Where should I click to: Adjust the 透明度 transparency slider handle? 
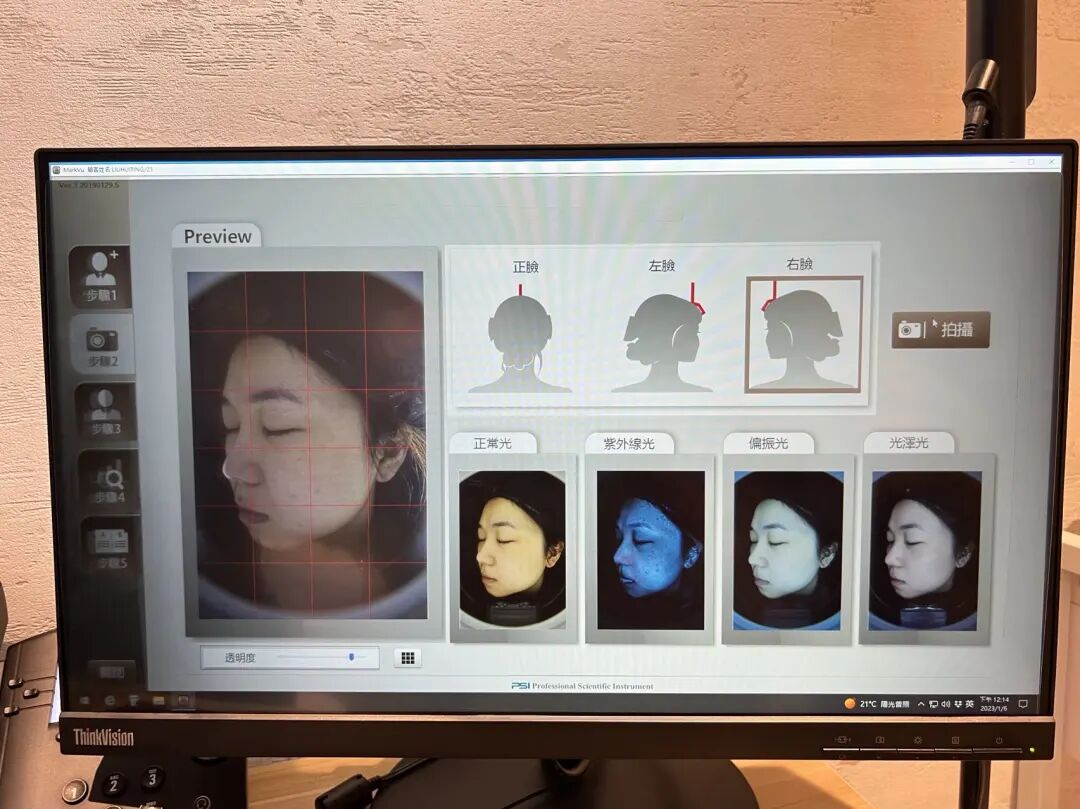351,658
